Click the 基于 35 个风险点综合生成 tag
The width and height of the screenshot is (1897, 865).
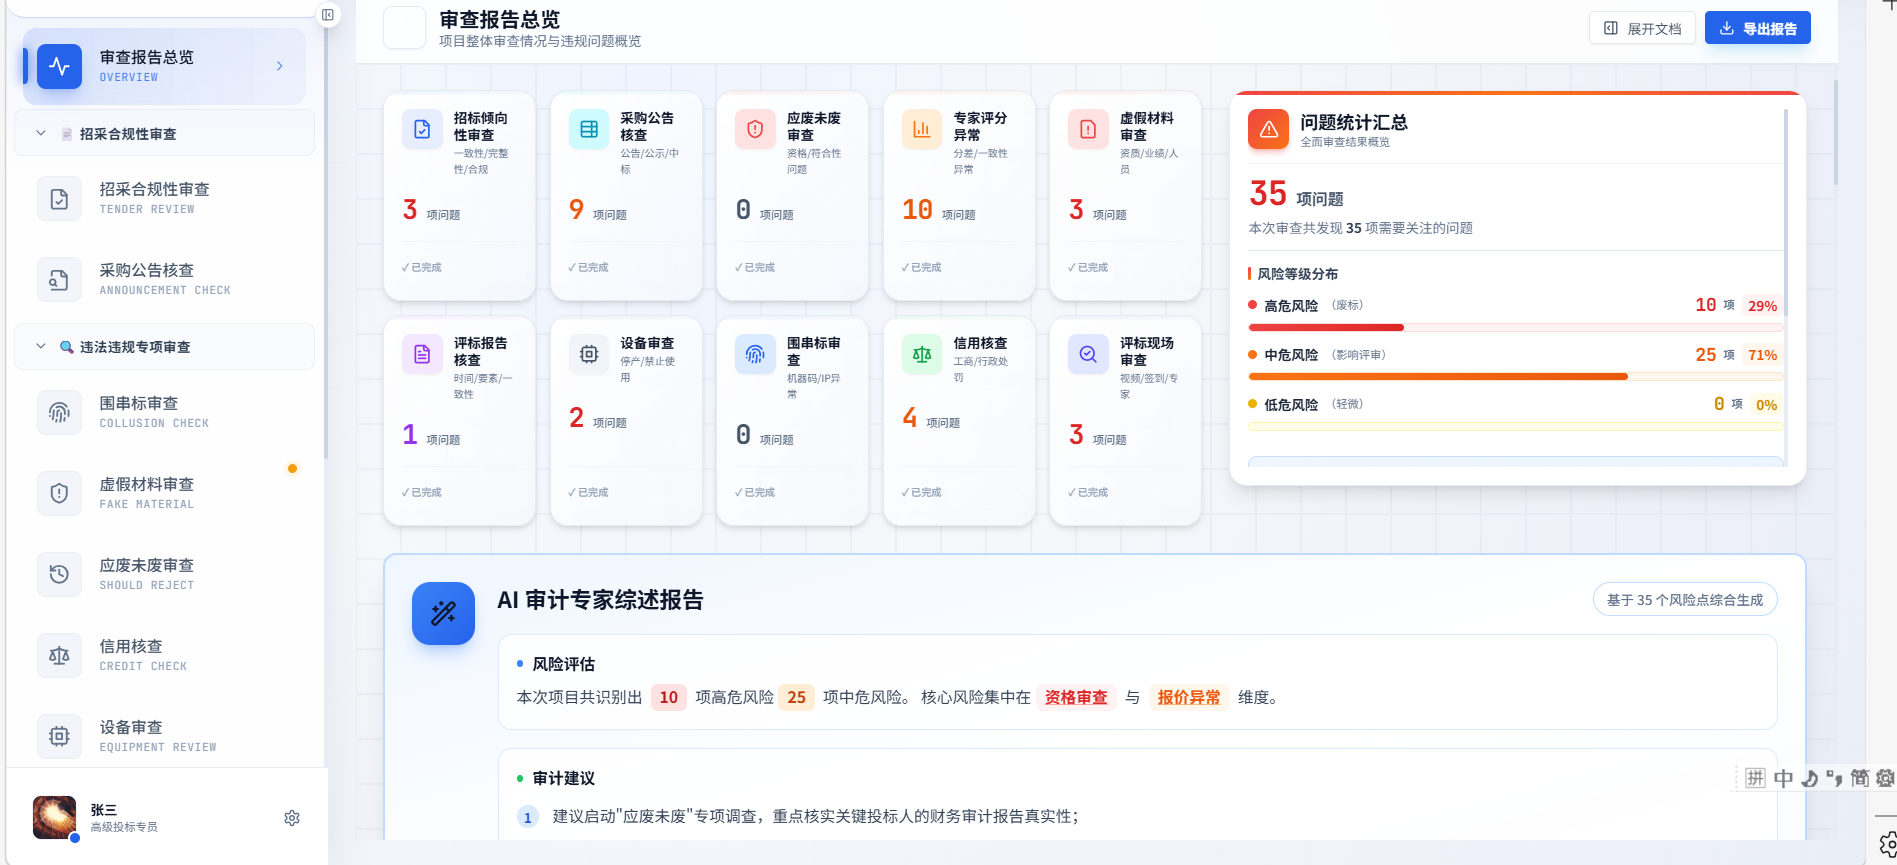click(1684, 600)
